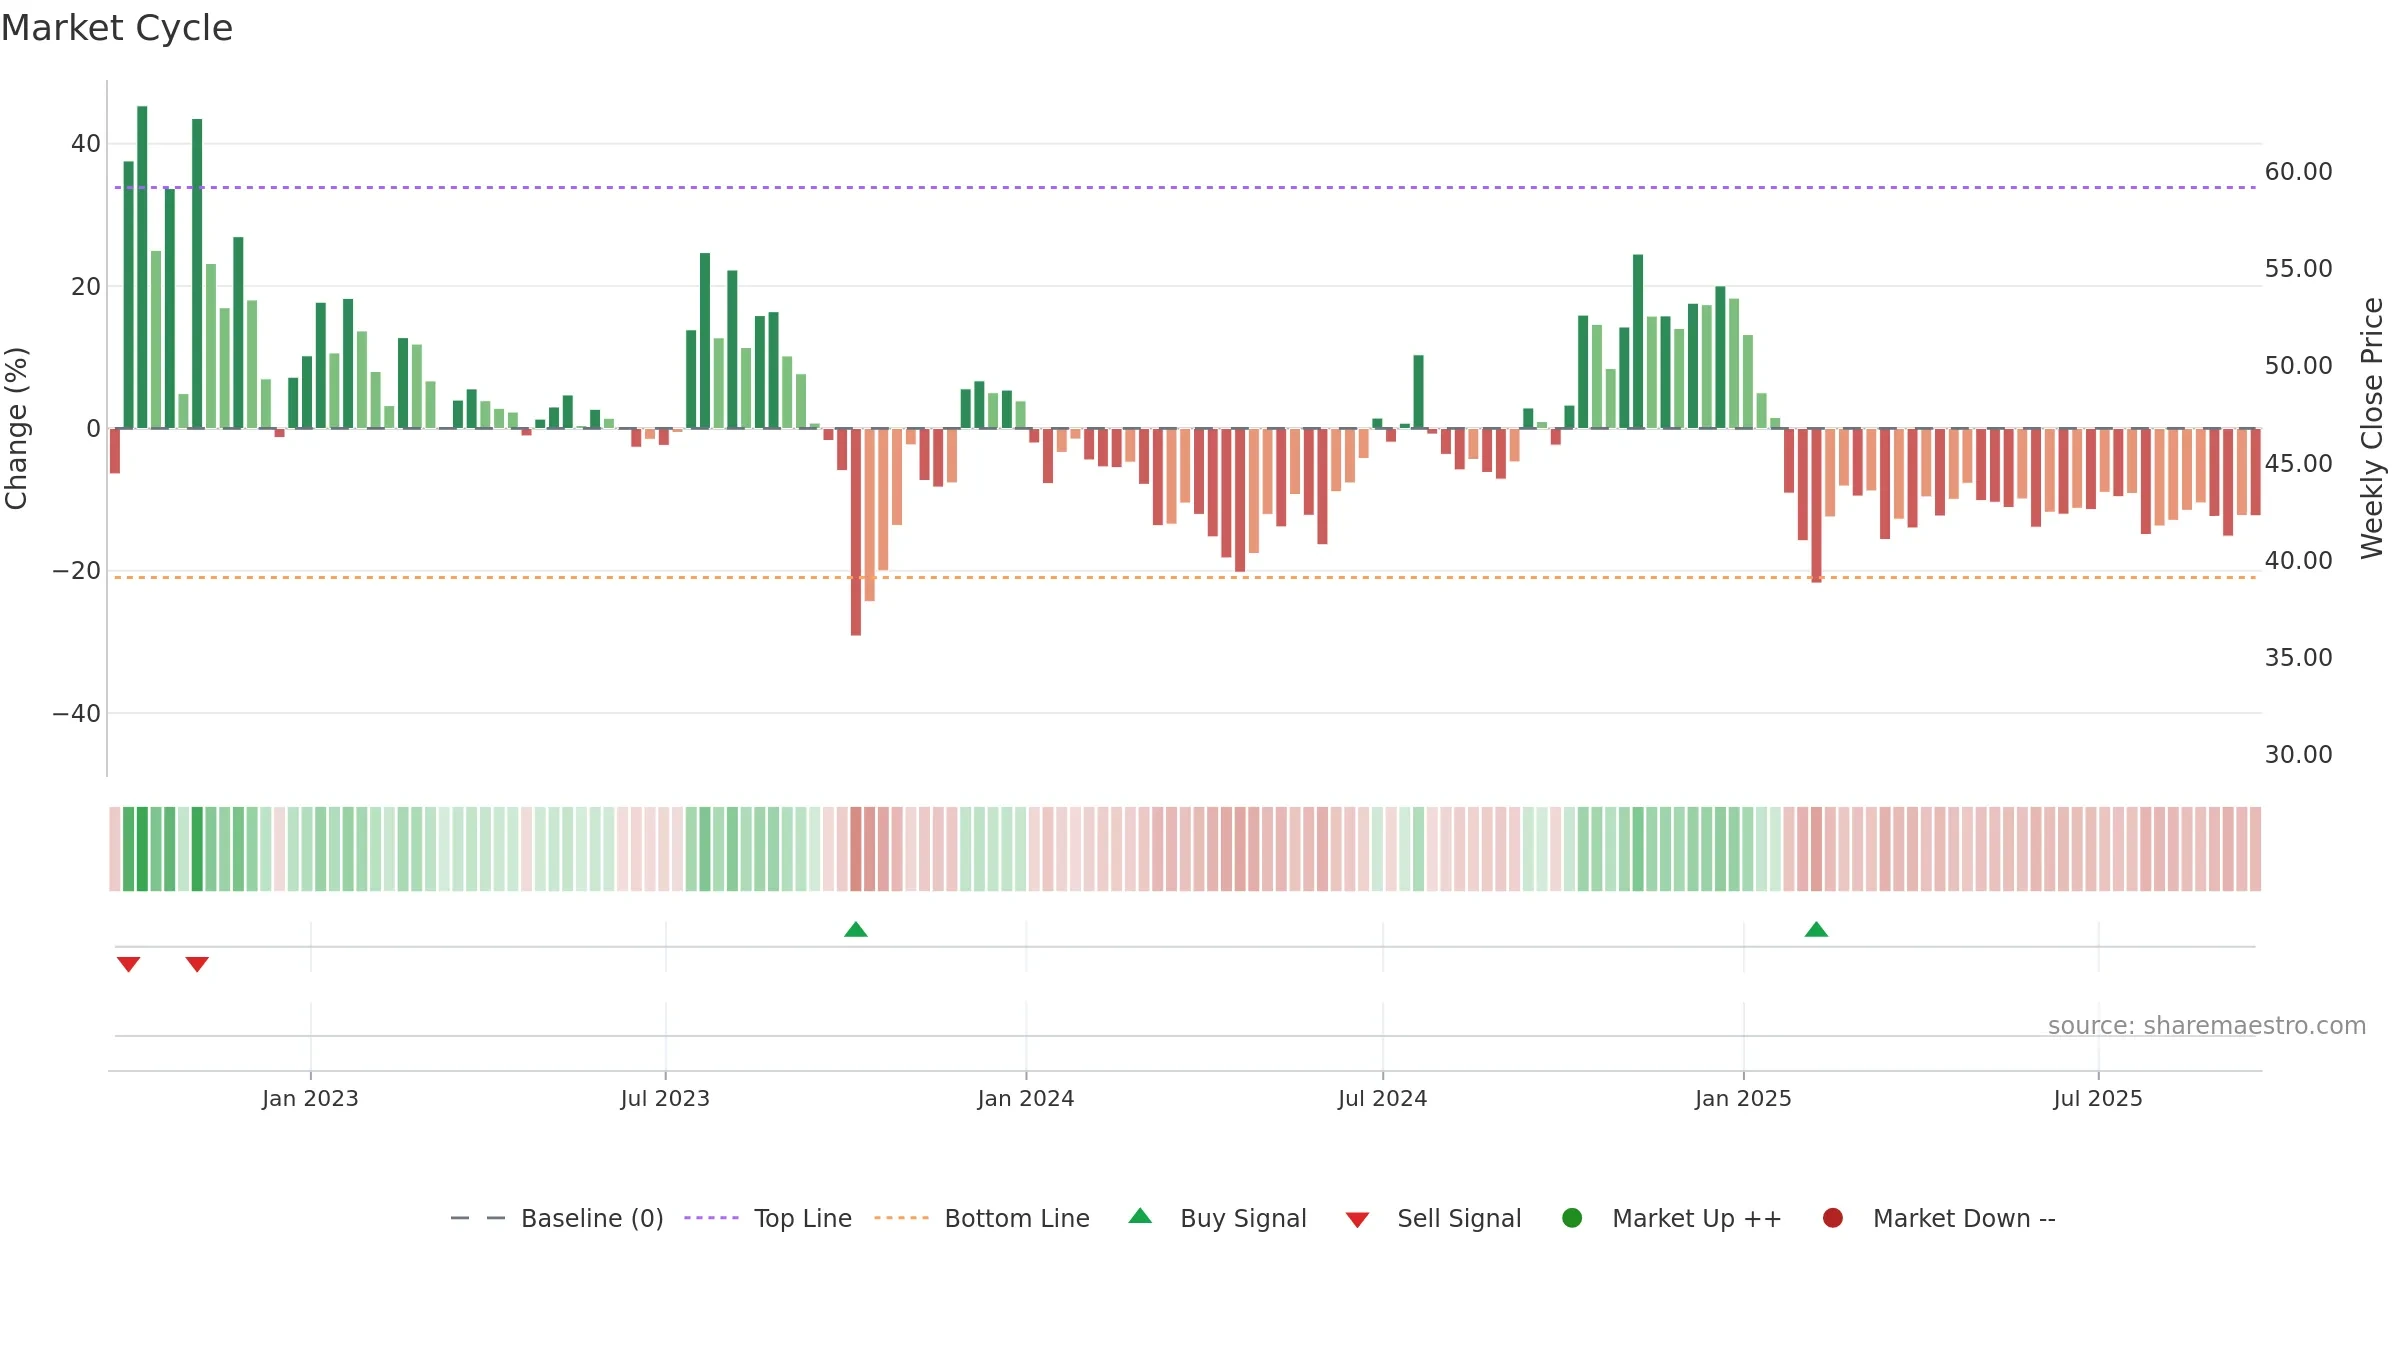
Task: Click the green buy signal triangle in early 2025
Action: pos(1816,930)
